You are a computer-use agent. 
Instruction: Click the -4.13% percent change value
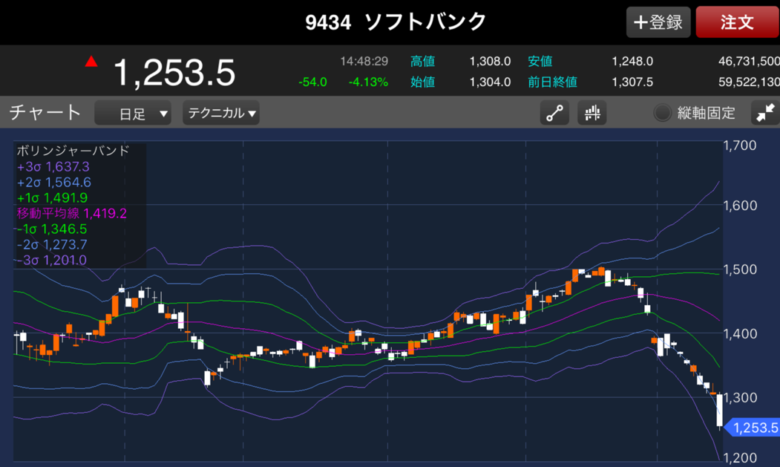[x=368, y=82]
